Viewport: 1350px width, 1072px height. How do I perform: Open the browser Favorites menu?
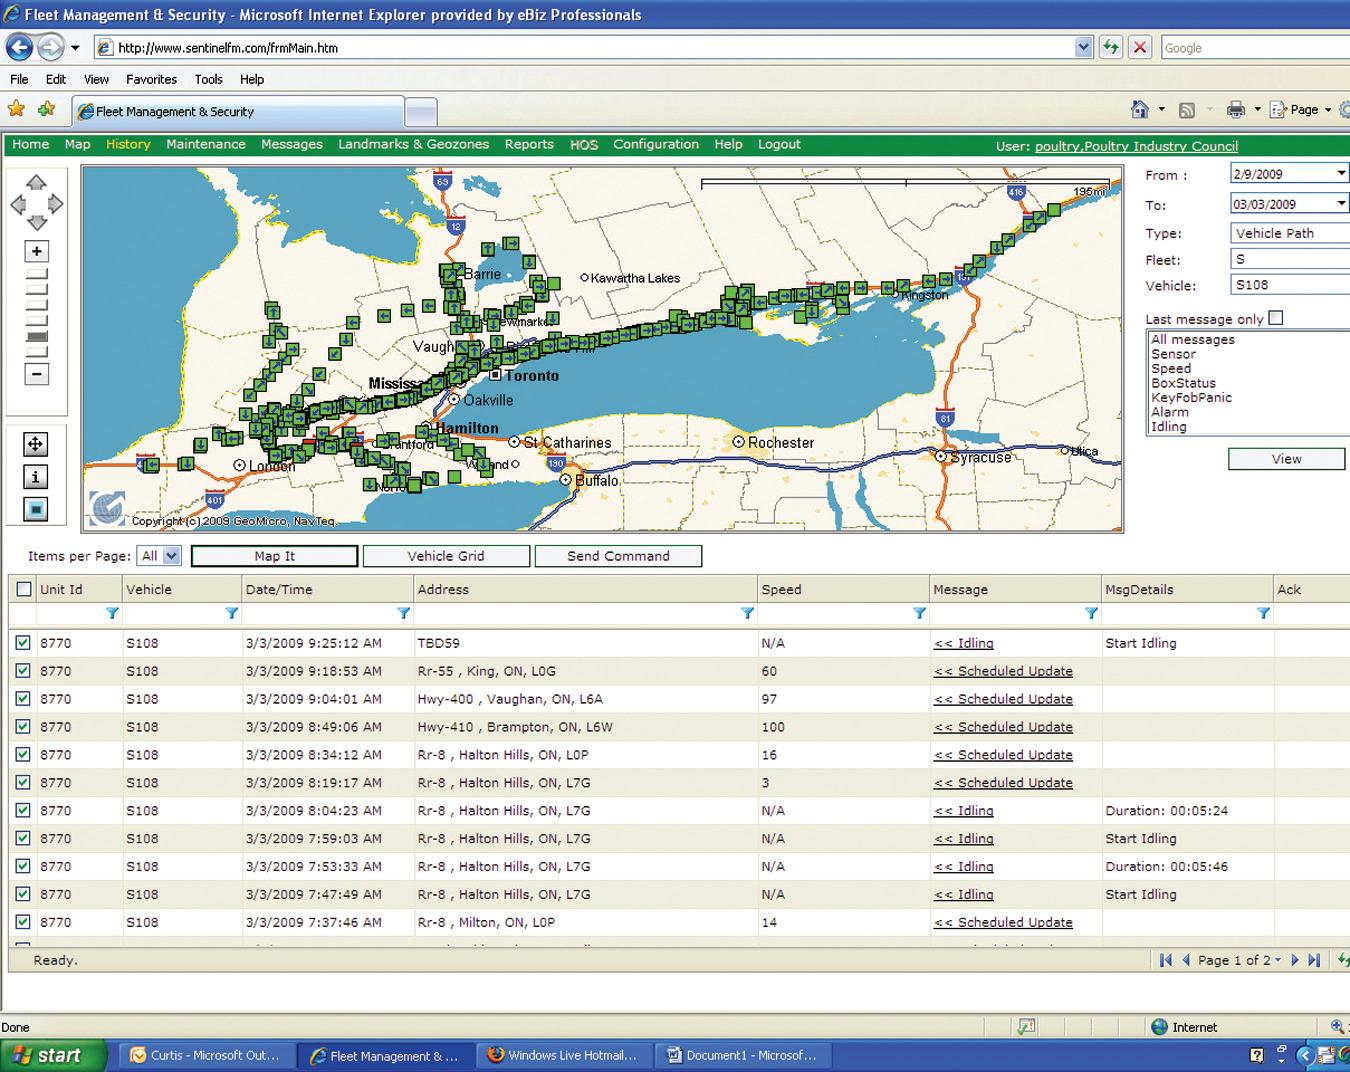[x=151, y=79]
